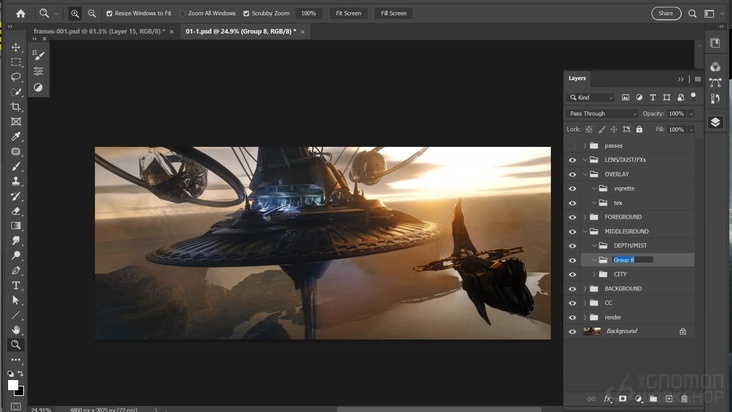This screenshot has height=412, width=732.
Task: Open the Kind filter dropdown
Action: [591, 97]
